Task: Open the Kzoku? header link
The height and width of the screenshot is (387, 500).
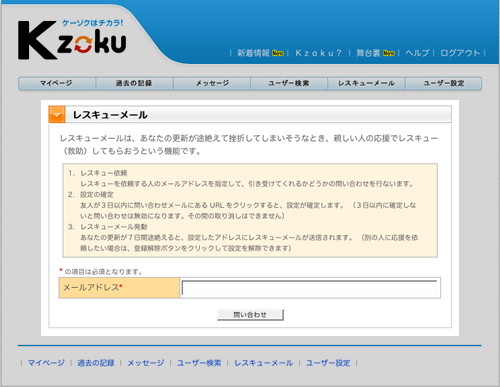Action: point(318,53)
